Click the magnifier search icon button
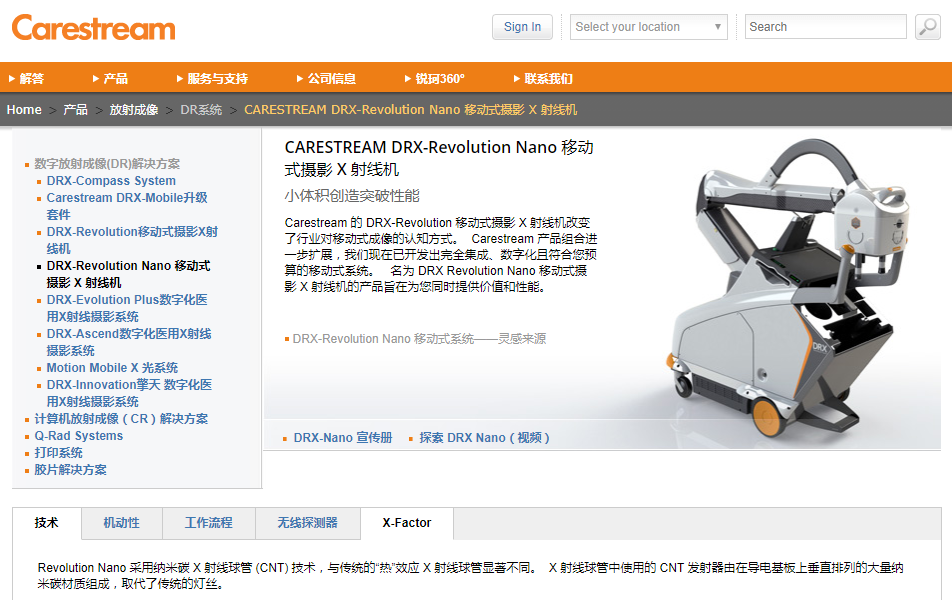The height and width of the screenshot is (600, 952). point(928,27)
